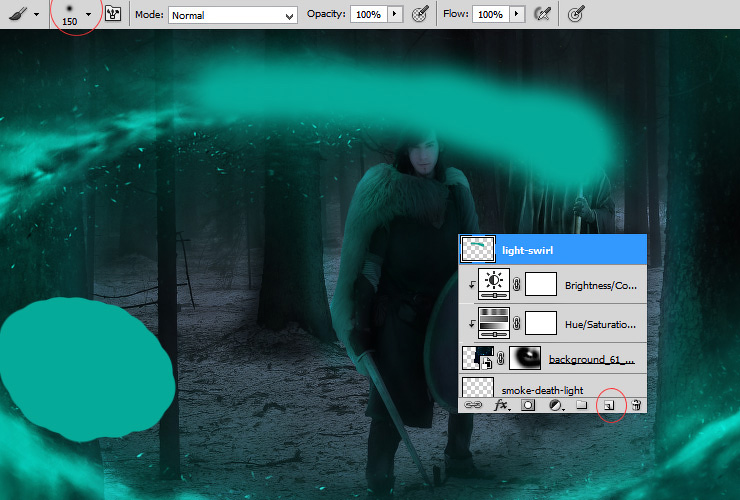
Task: Create a new group folder icon
Action: (x=581, y=405)
